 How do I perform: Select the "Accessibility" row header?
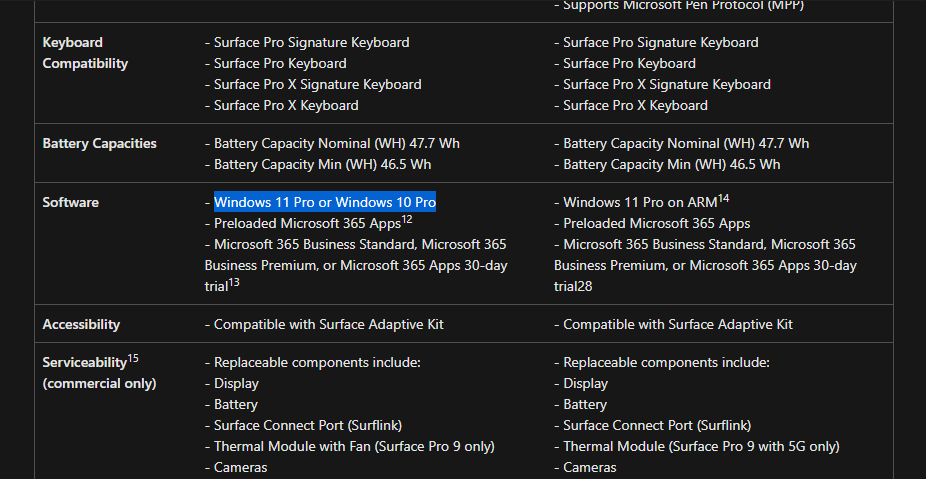(x=81, y=324)
